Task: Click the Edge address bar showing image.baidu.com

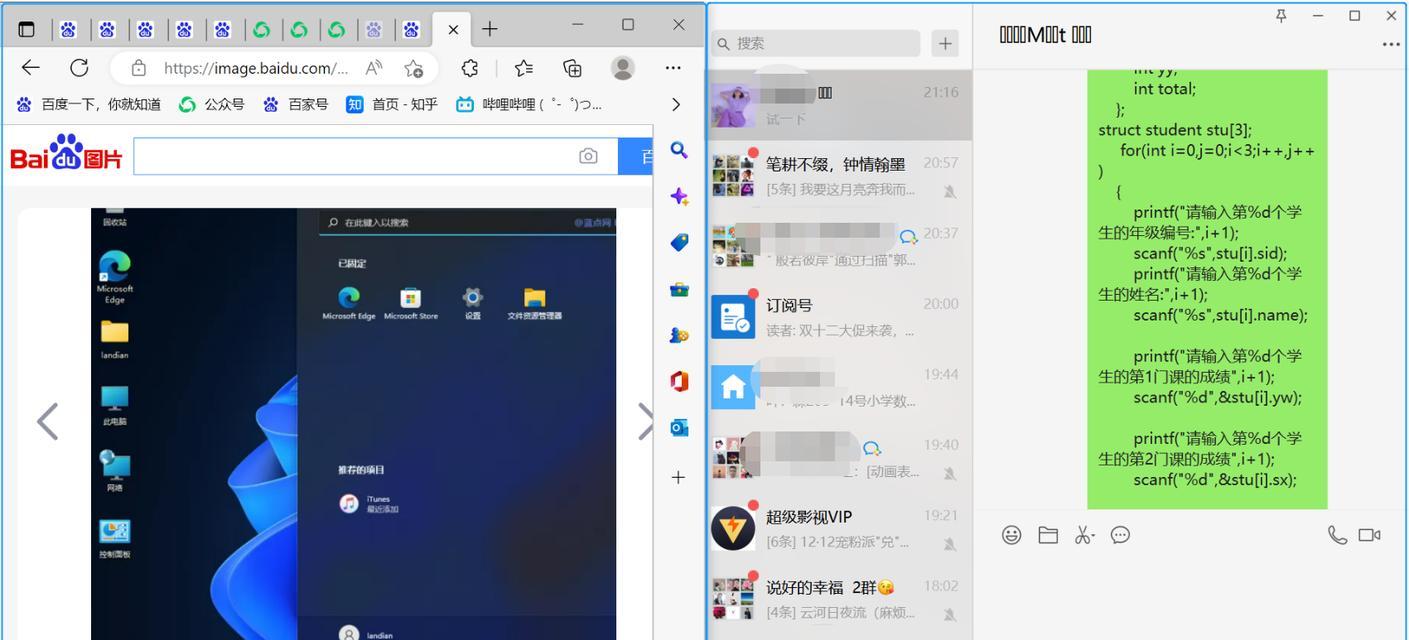Action: click(254, 68)
